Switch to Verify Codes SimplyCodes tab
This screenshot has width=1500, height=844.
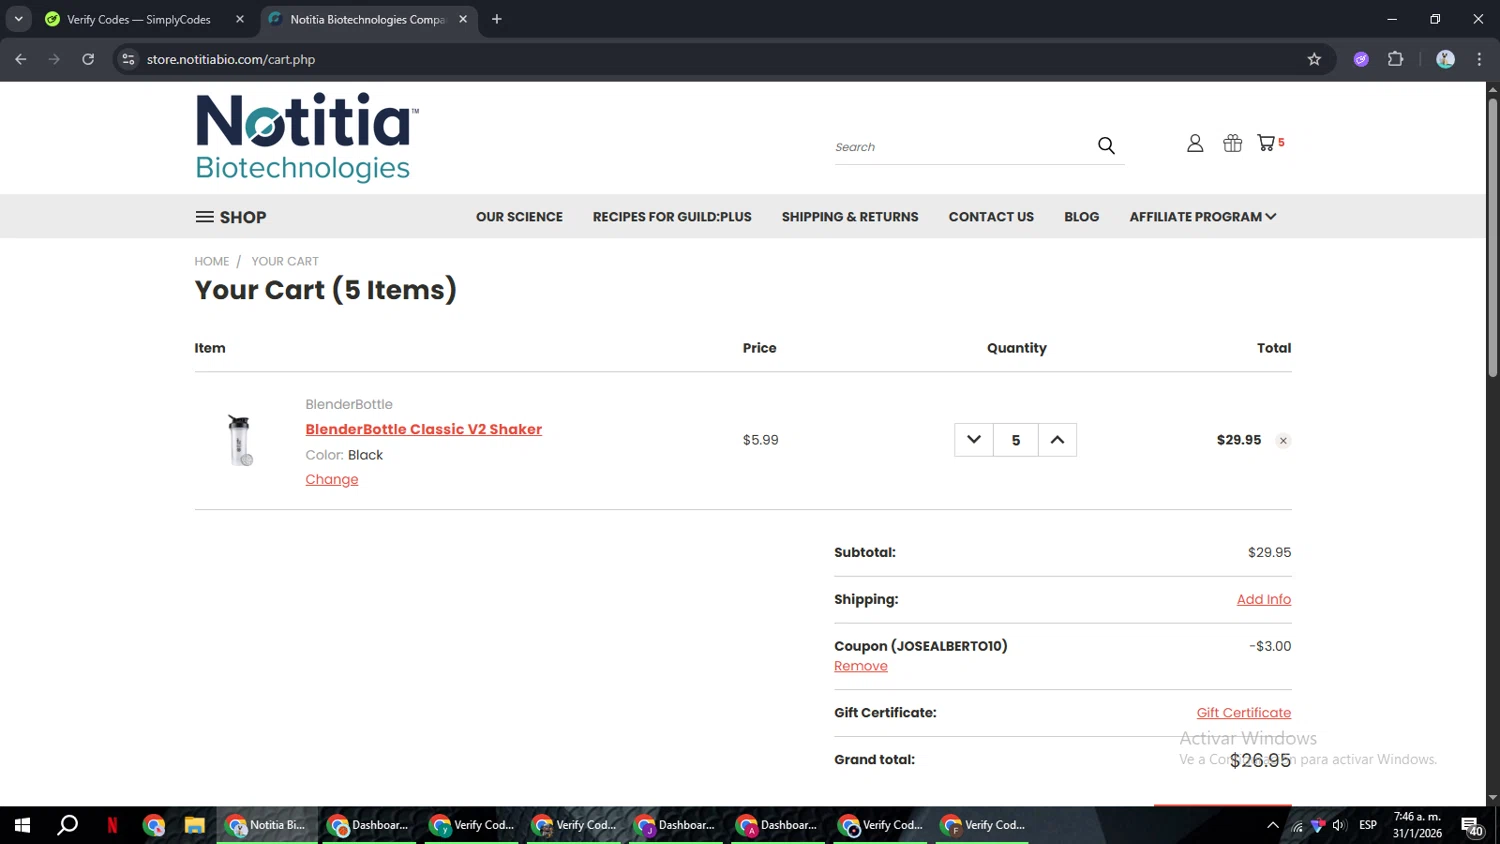point(139,19)
